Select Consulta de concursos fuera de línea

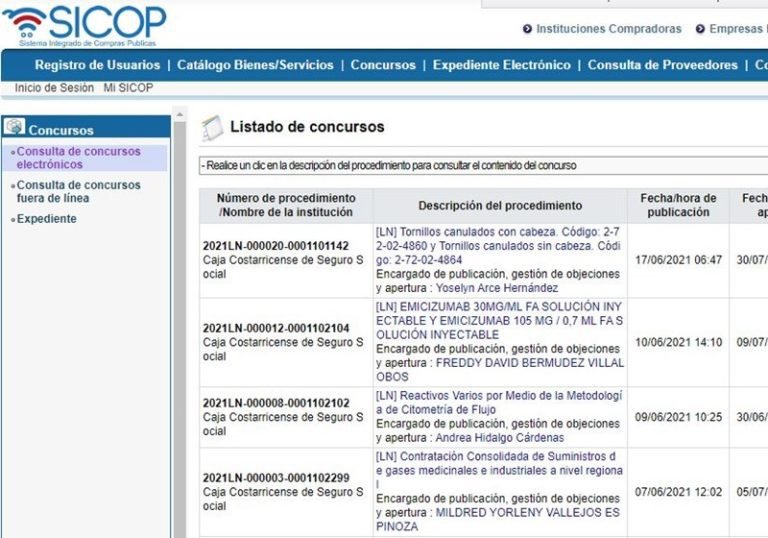pos(78,192)
